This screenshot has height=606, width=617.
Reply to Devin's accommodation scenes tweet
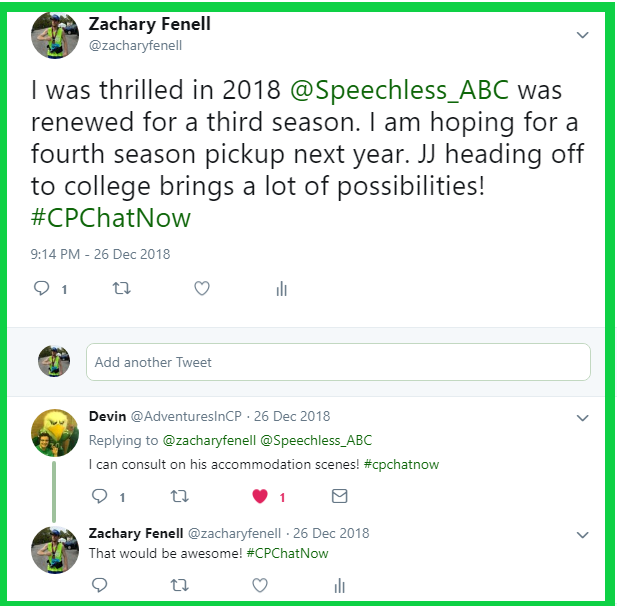99,496
